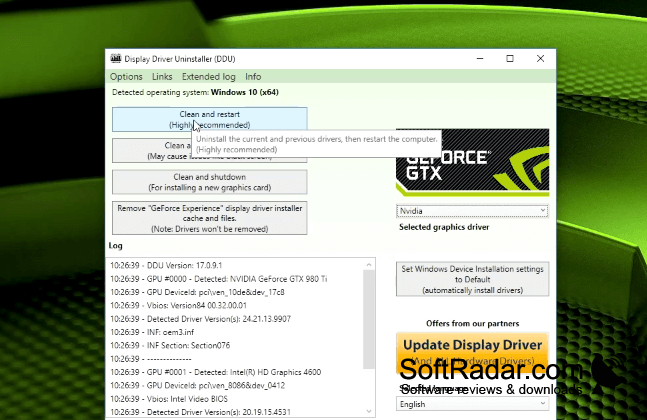
Task: Open the Extended log menu
Action: pos(208,77)
